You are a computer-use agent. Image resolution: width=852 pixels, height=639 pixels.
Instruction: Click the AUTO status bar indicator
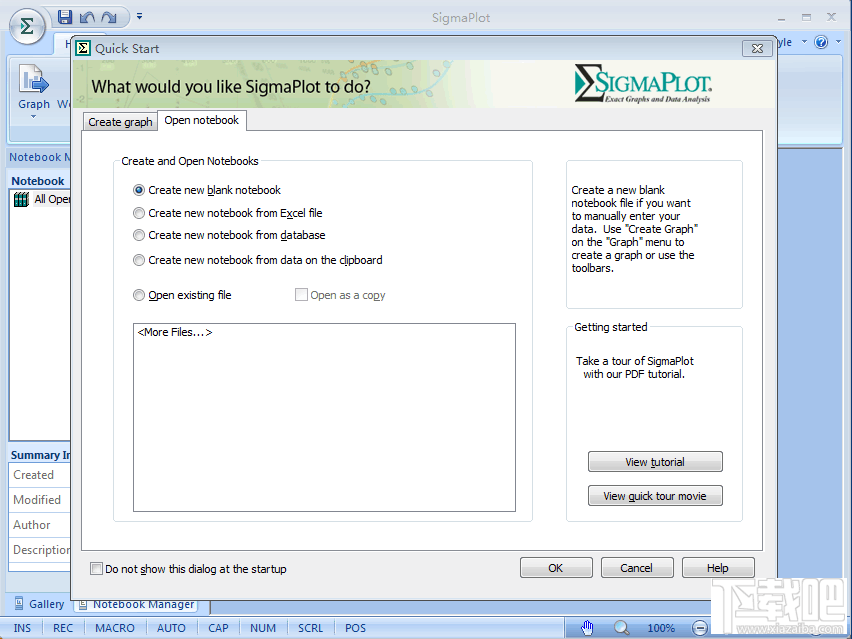[171, 628]
